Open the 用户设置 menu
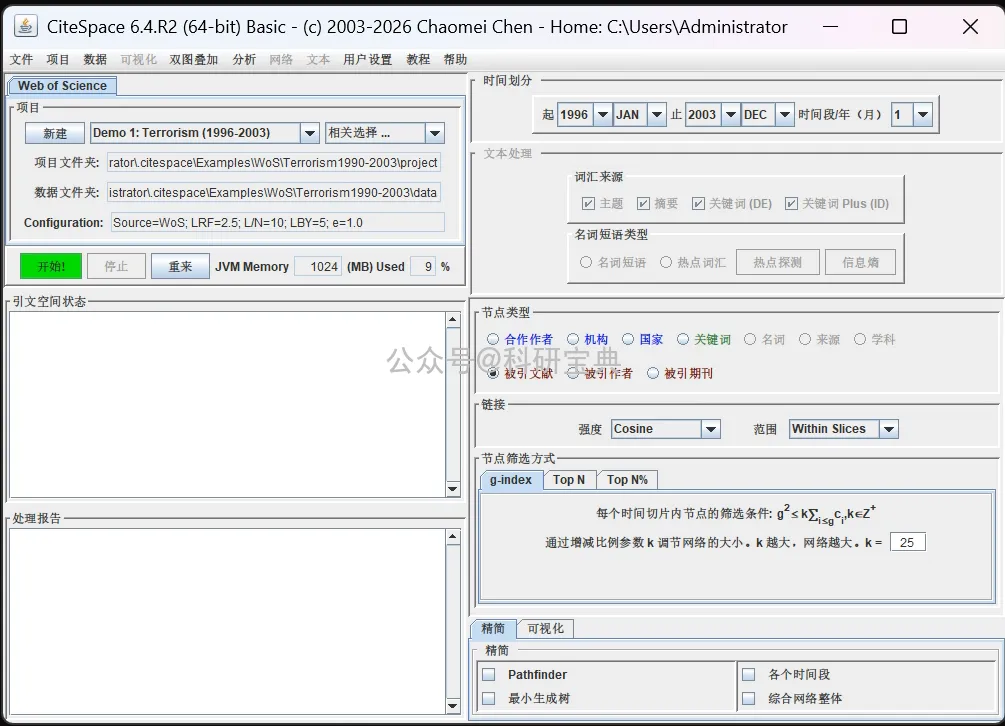 (x=367, y=60)
